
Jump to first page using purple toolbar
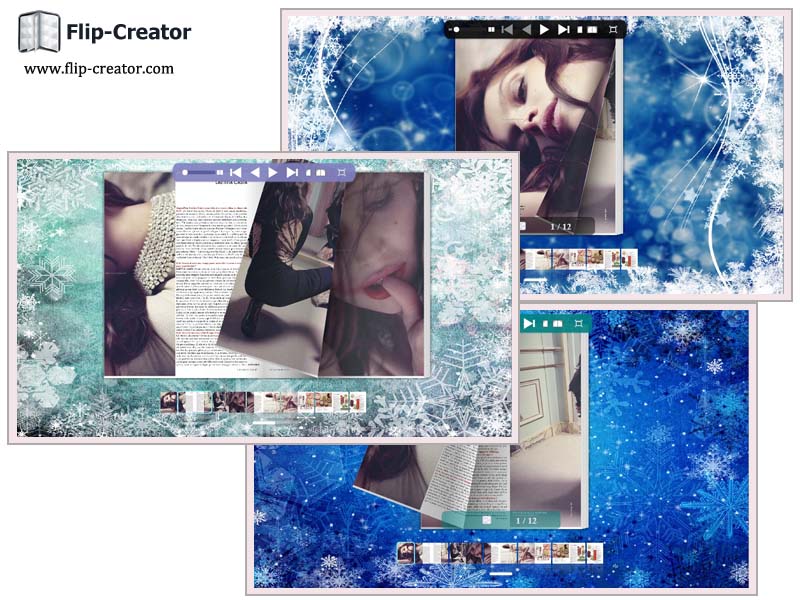pyautogui.click(x=235, y=172)
